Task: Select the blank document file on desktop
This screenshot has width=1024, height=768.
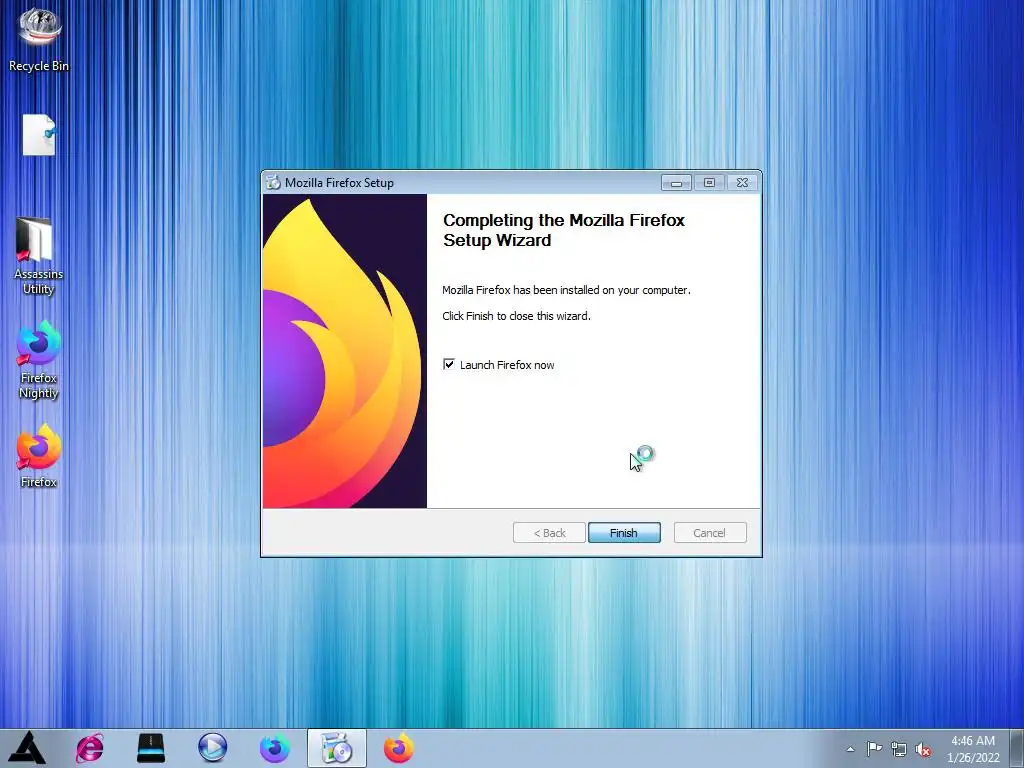Action: tap(39, 135)
